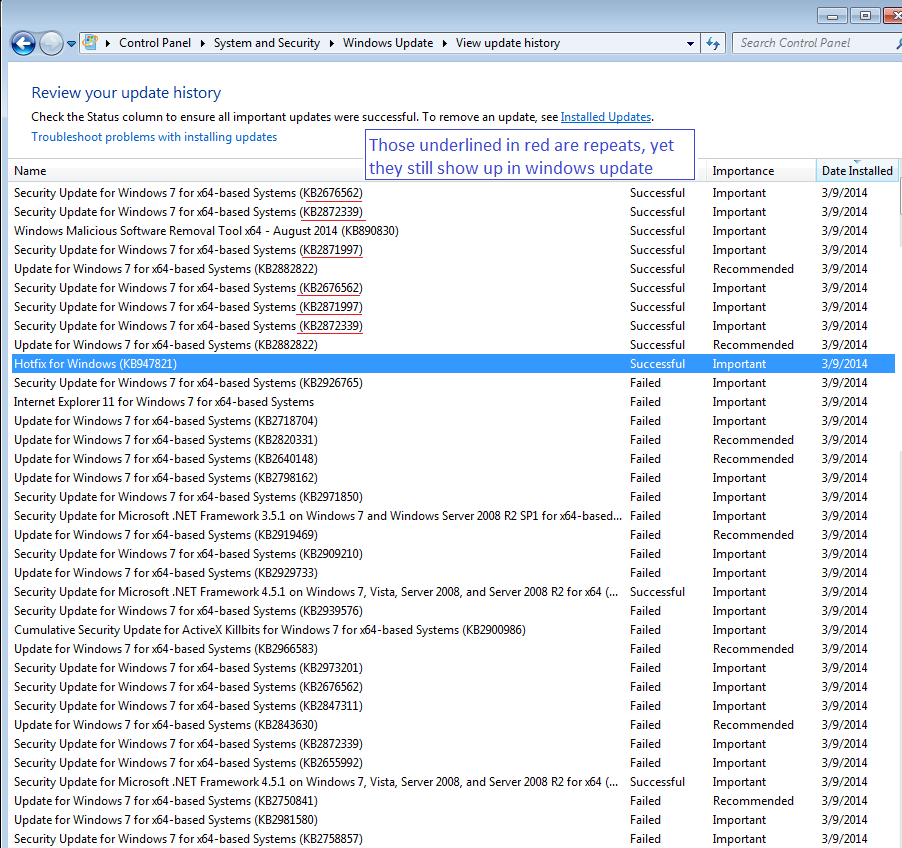Open System and Security breadcrumb
Image resolution: width=902 pixels, height=848 pixels.
pos(267,43)
